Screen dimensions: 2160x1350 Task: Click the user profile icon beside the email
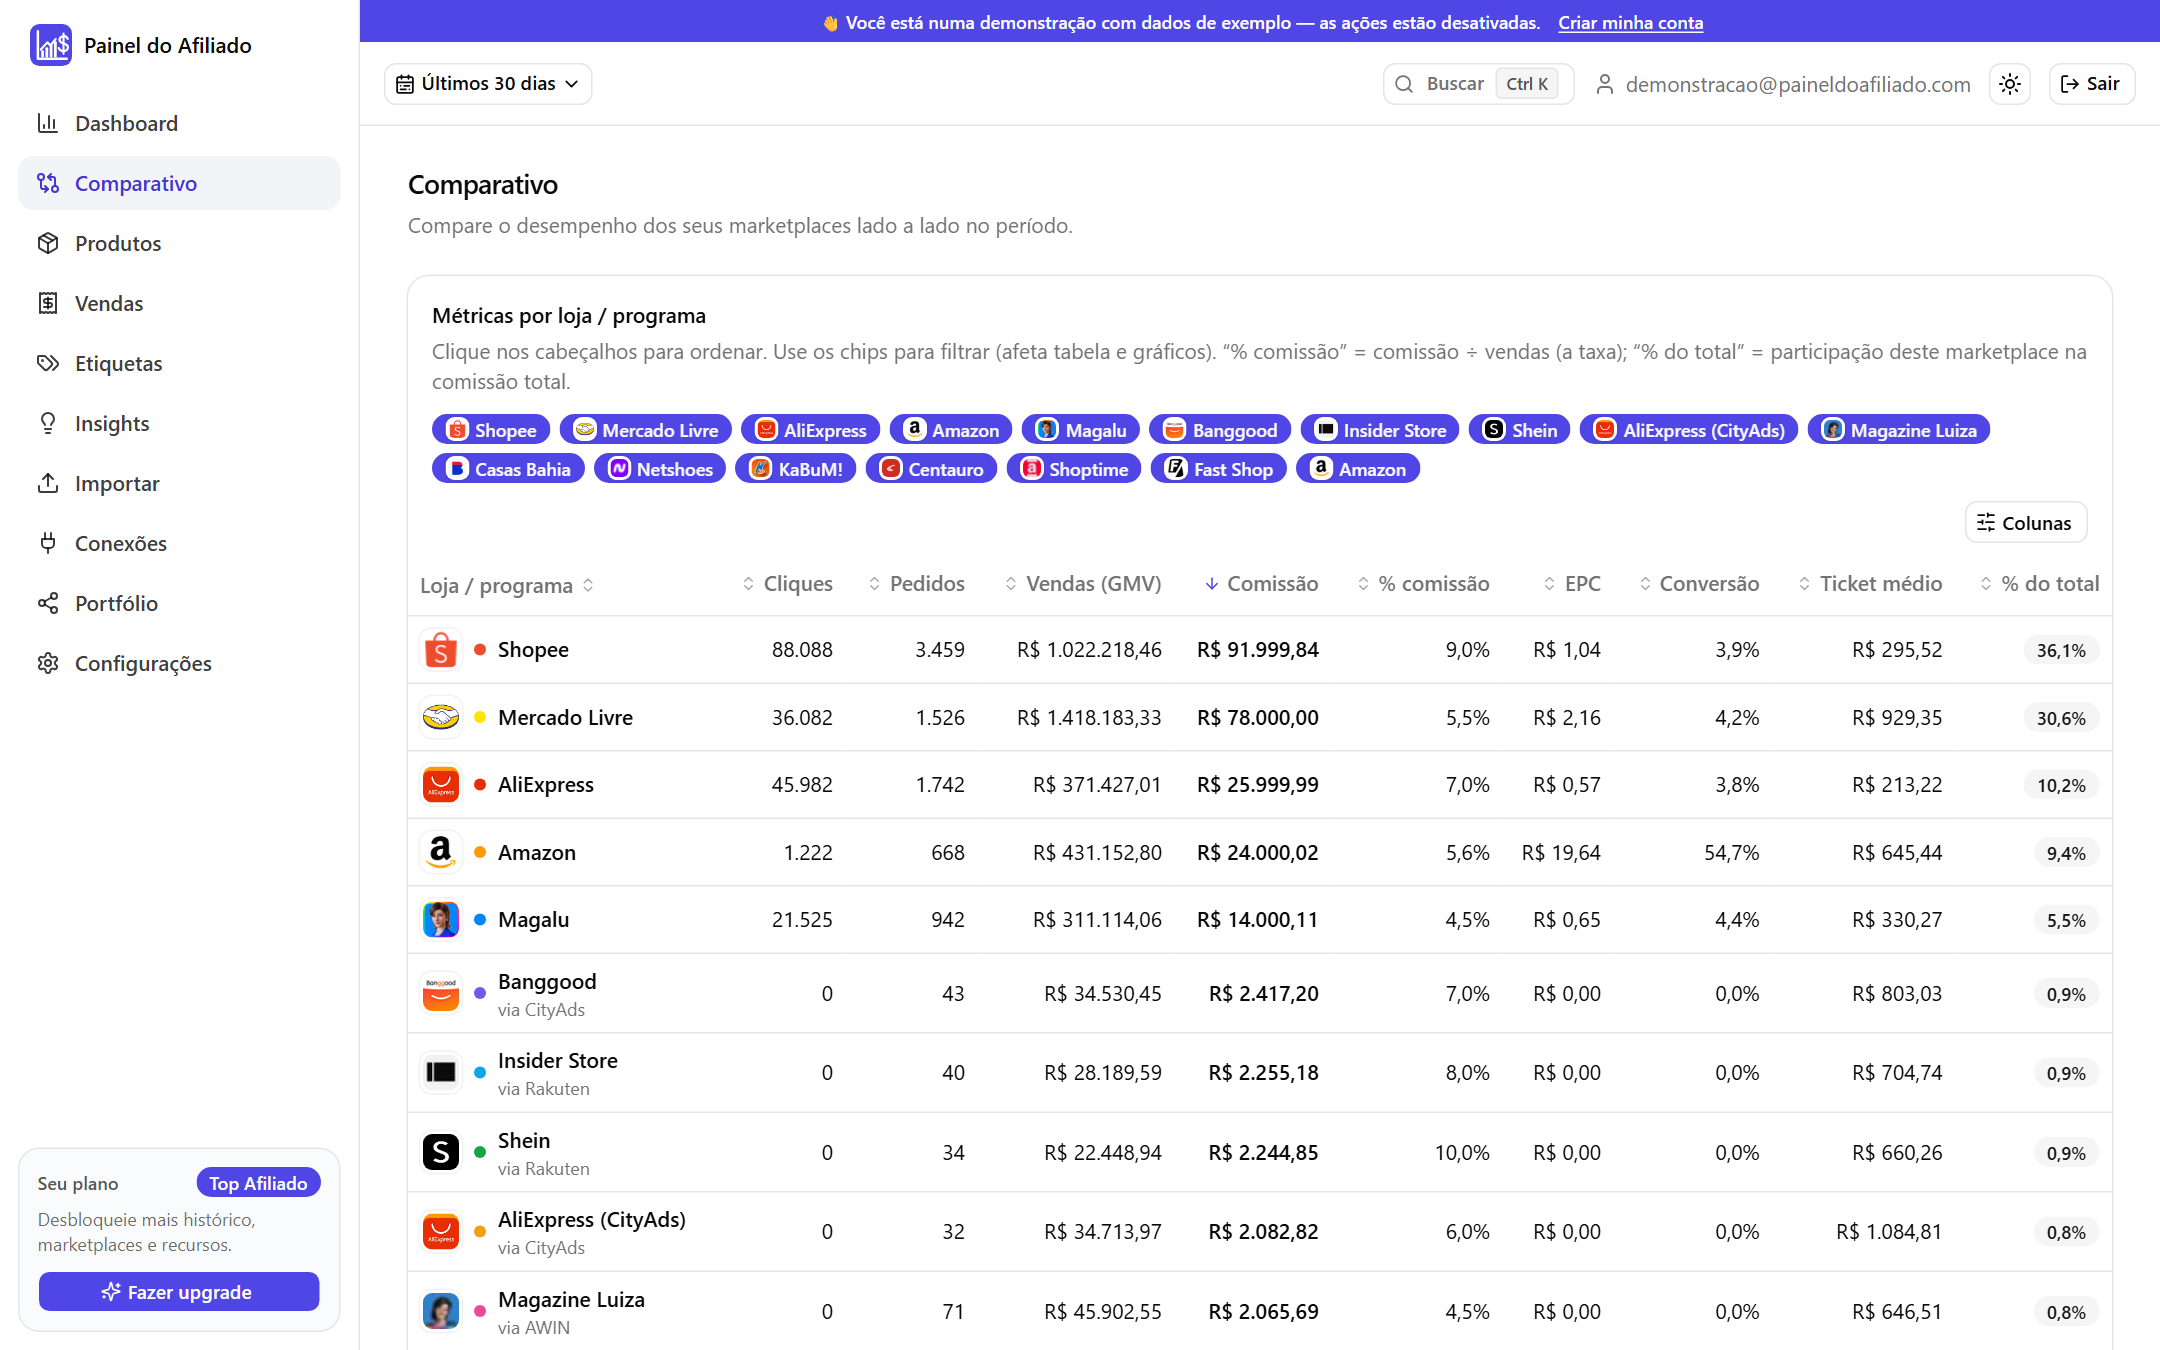(1604, 84)
